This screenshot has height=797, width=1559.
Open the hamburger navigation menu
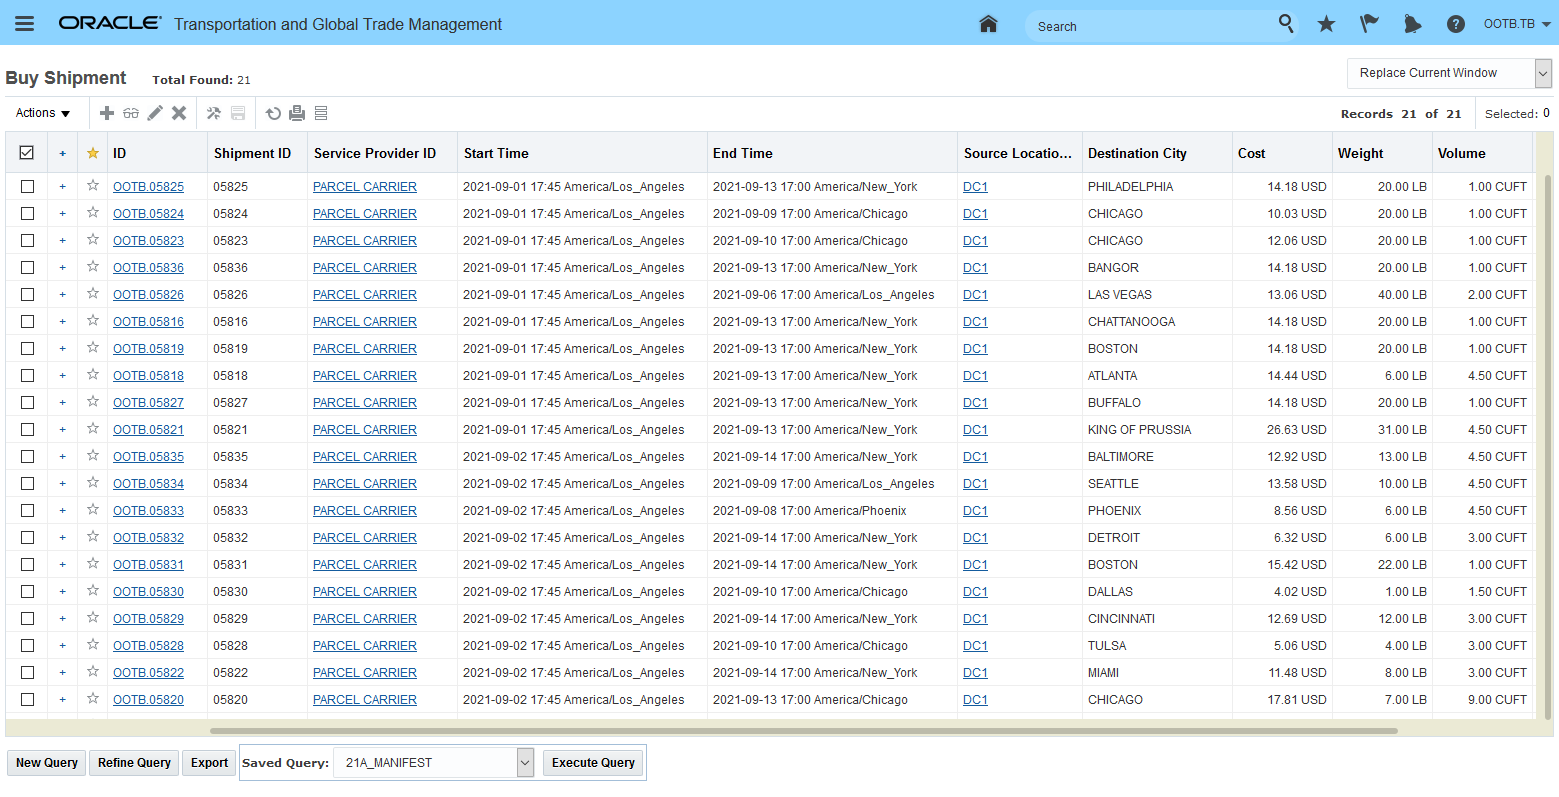pos(25,24)
